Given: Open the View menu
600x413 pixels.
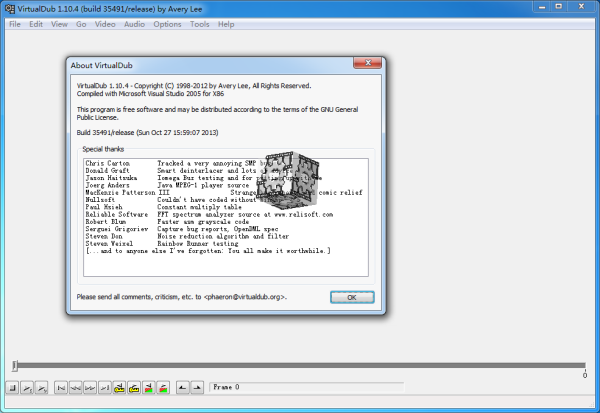Looking at the screenshot, I should [x=59, y=24].
